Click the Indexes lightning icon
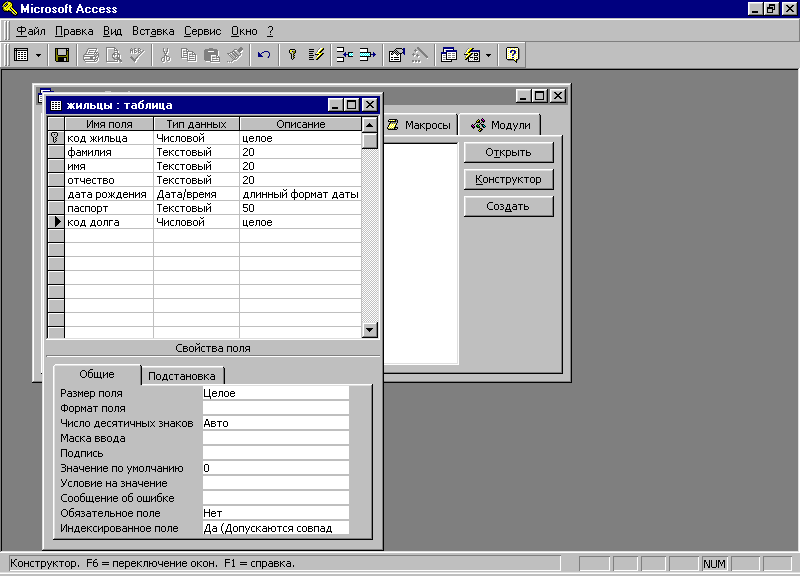800x576 pixels. tap(316, 55)
